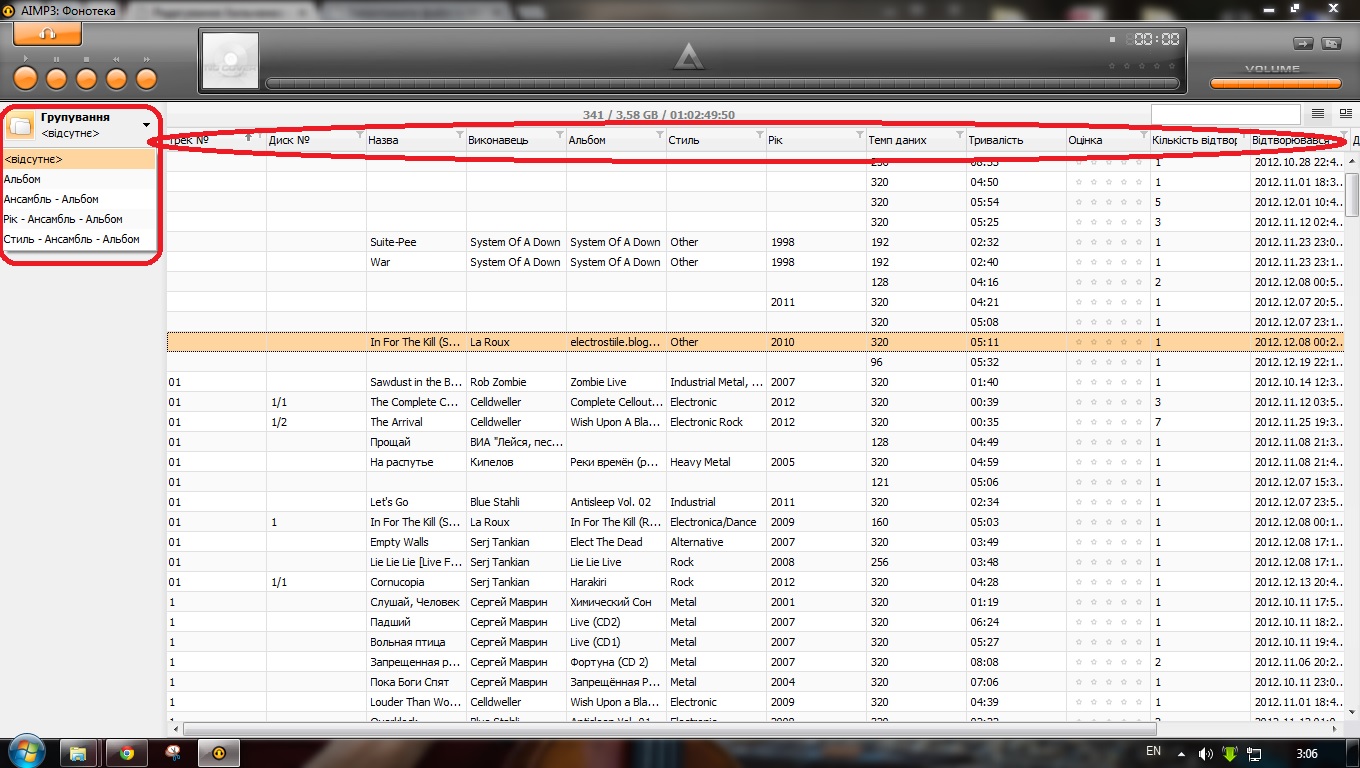The image size is (1360, 768).
Task: Click the EN language indicator
Action: pos(1153,751)
